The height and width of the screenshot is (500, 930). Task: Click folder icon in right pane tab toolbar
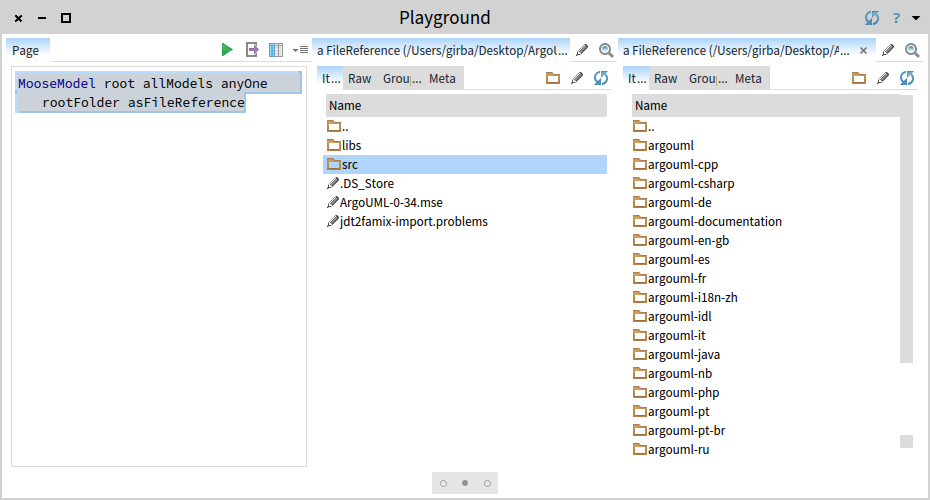(859, 78)
